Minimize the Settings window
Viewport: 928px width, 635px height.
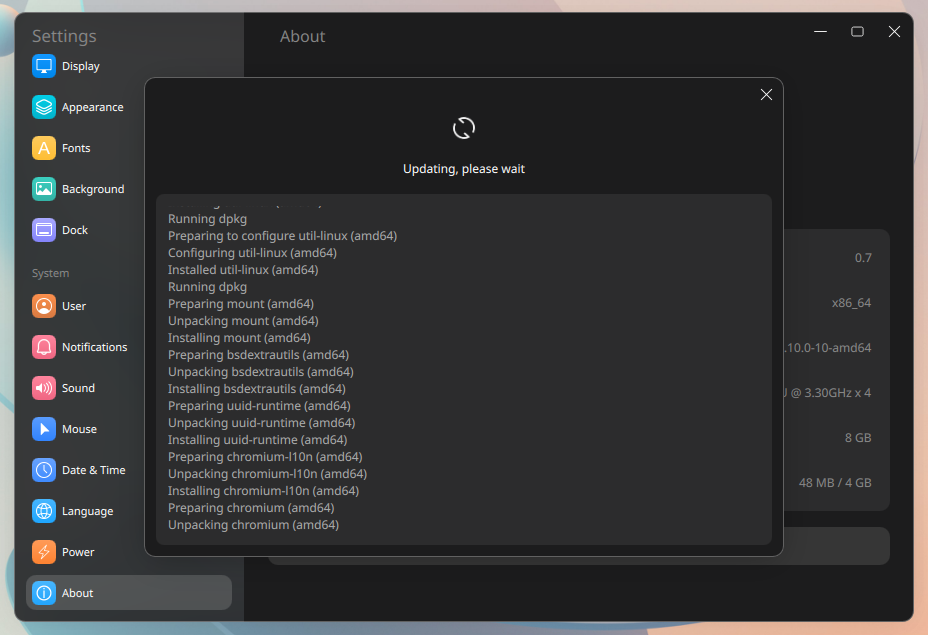820,31
